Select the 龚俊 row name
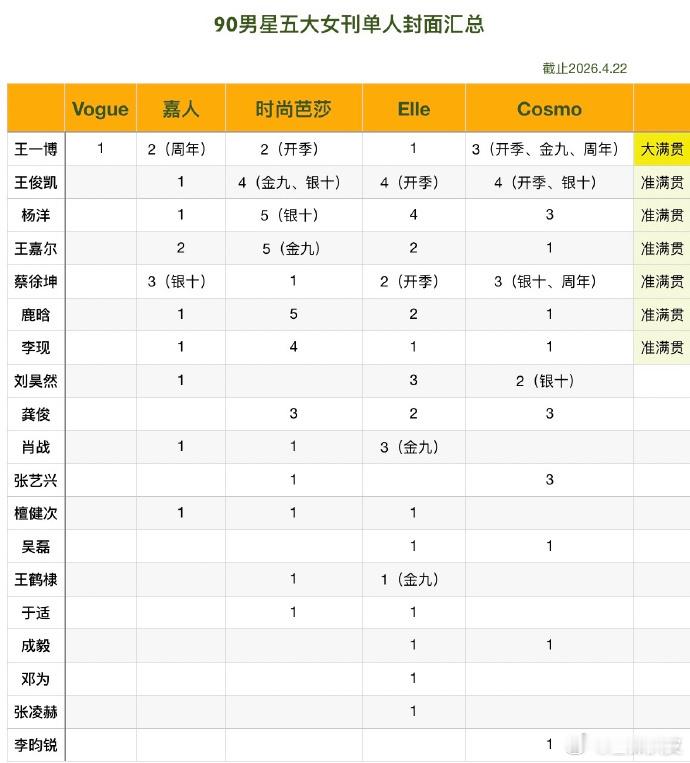This screenshot has width=690, height=763. (x=36, y=414)
